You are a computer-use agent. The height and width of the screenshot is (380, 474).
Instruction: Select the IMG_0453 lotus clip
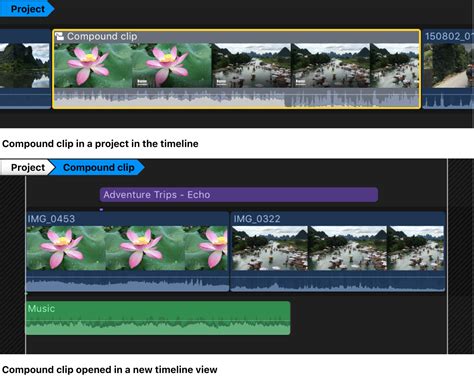[127, 252]
